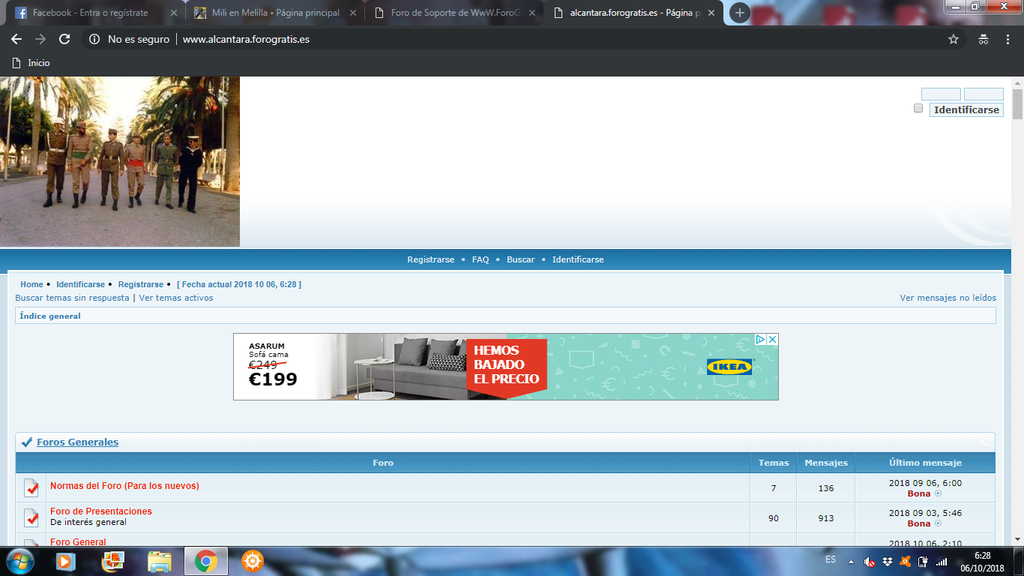Open the IKEA sofa advertisement banner
Image resolution: width=1024 pixels, height=576 pixels.
coord(505,367)
